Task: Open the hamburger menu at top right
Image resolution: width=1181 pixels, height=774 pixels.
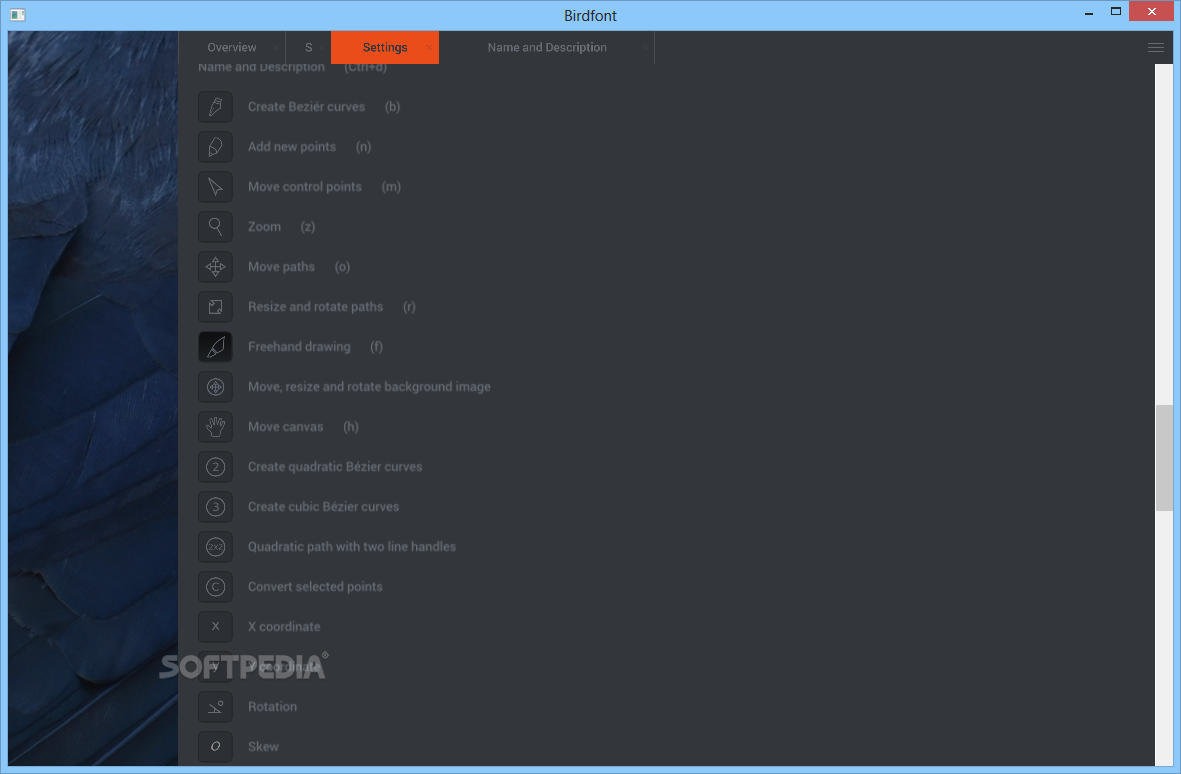Action: 1155,47
